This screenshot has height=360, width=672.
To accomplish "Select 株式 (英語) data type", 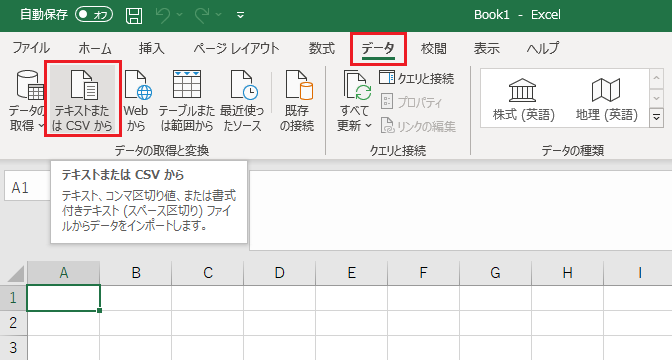I will (524, 99).
